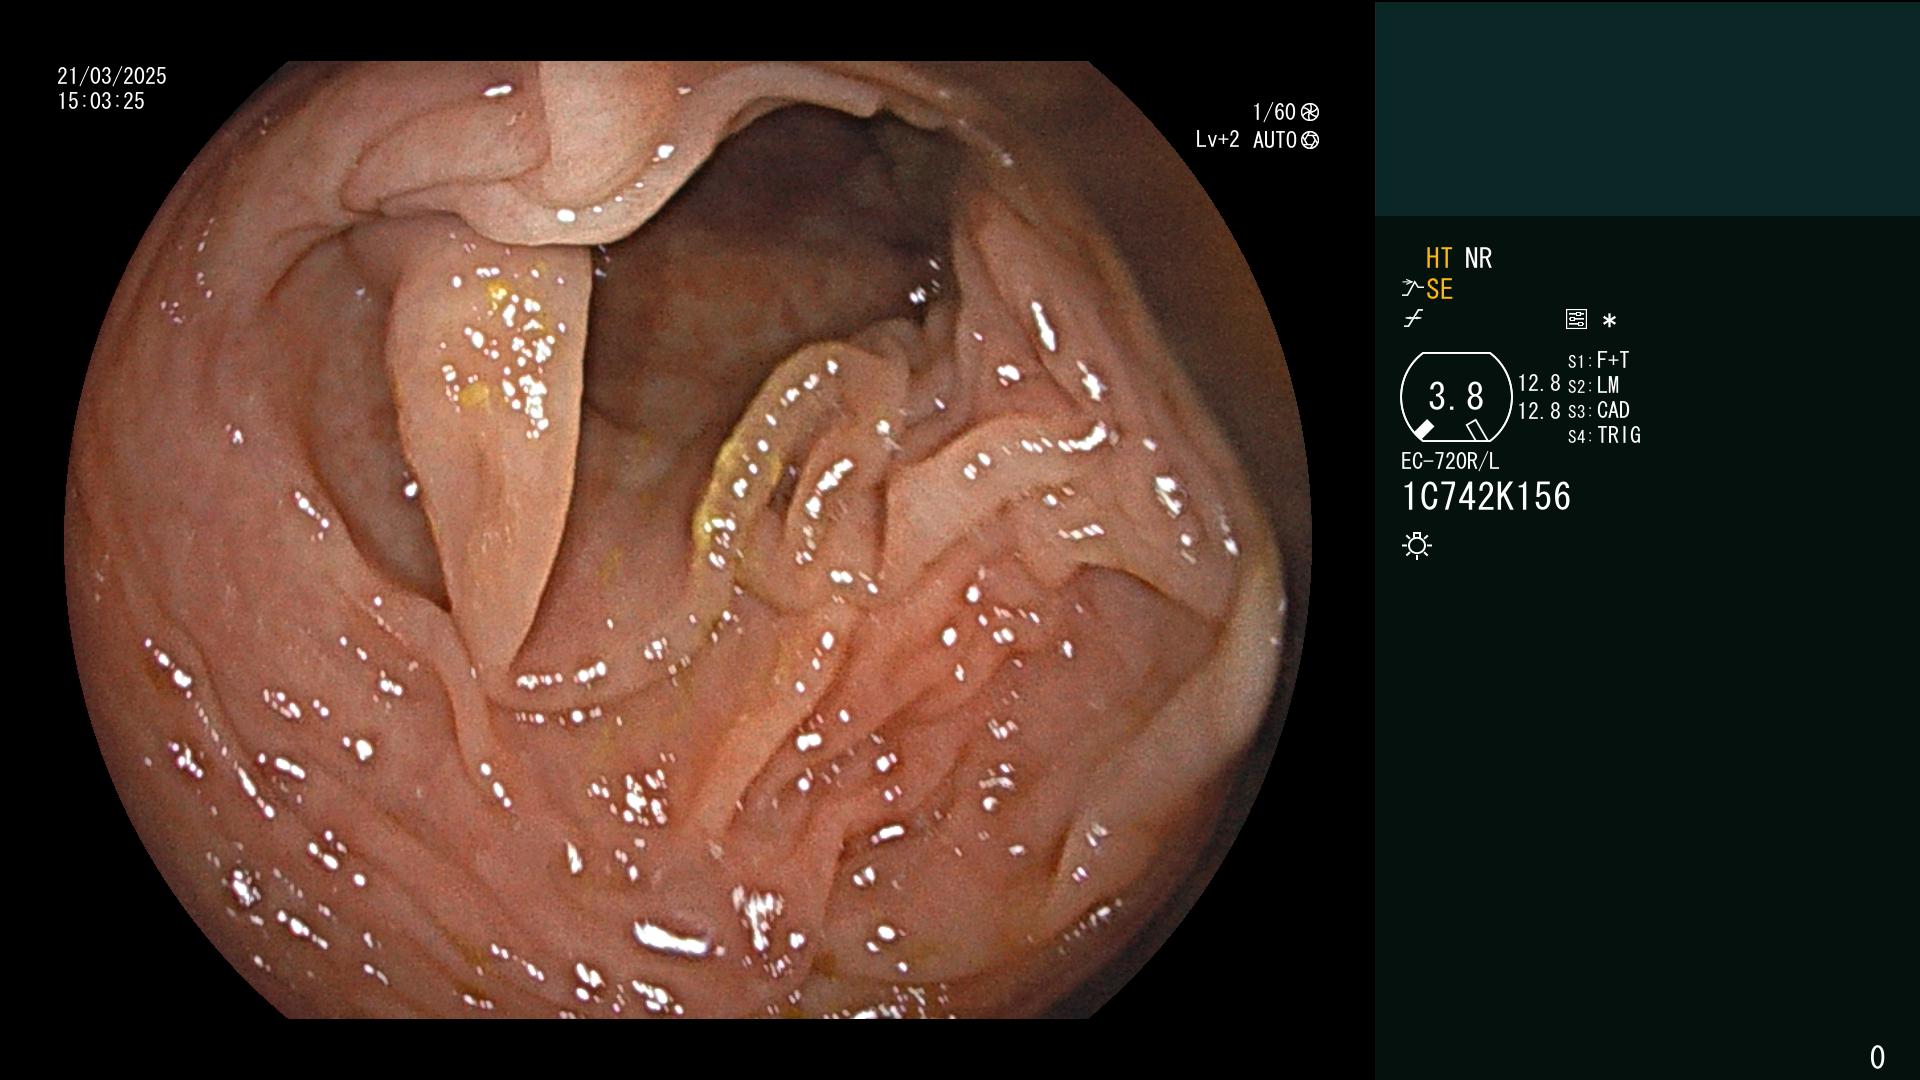Viewport: 1920px width, 1080px height.
Task: Click the scope model EC-720R/L text
Action: point(1450,461)
